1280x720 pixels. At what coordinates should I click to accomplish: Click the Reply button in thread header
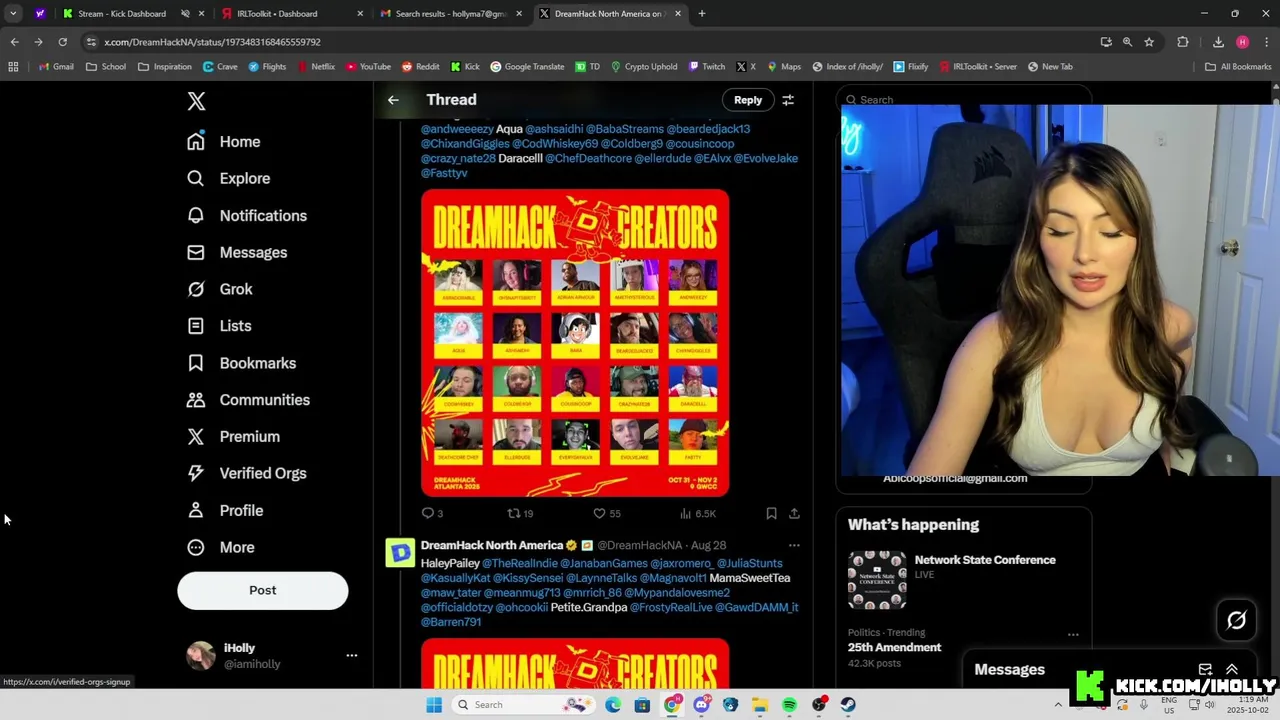pos(748,100)
